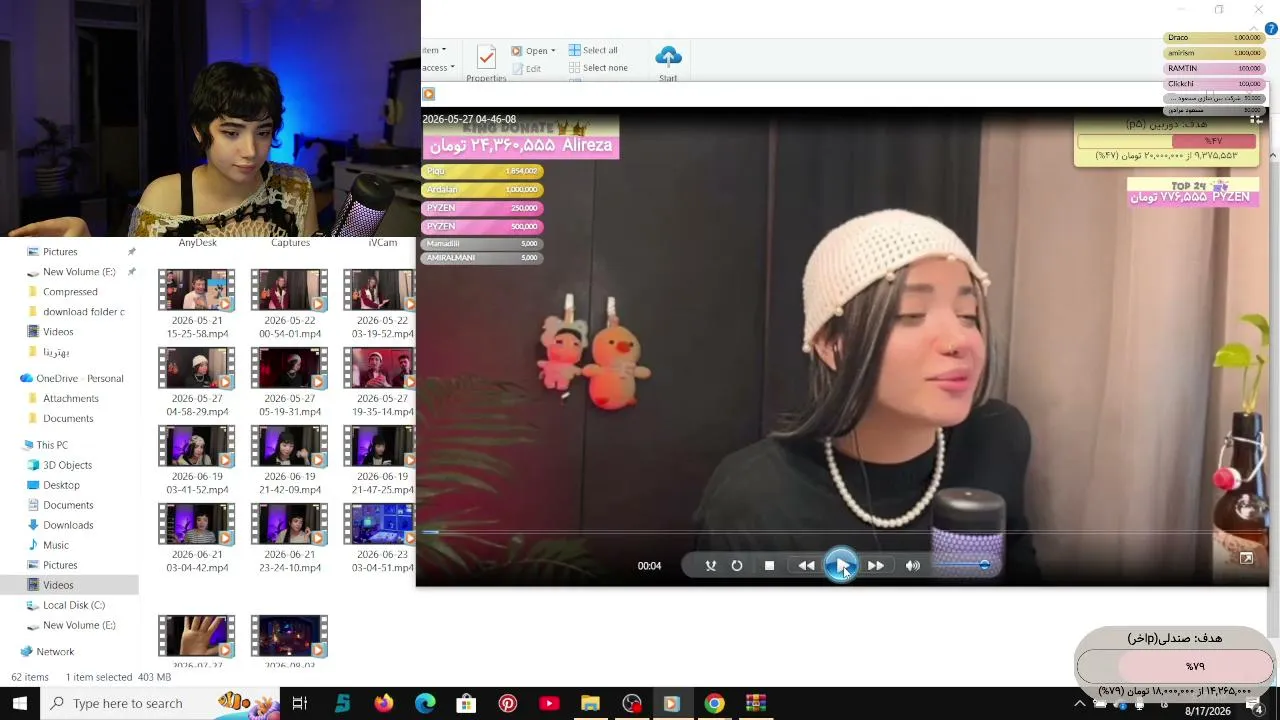Open Documents under This PC
Screen dimensions: 1280x720
click(x=68, y=505)
